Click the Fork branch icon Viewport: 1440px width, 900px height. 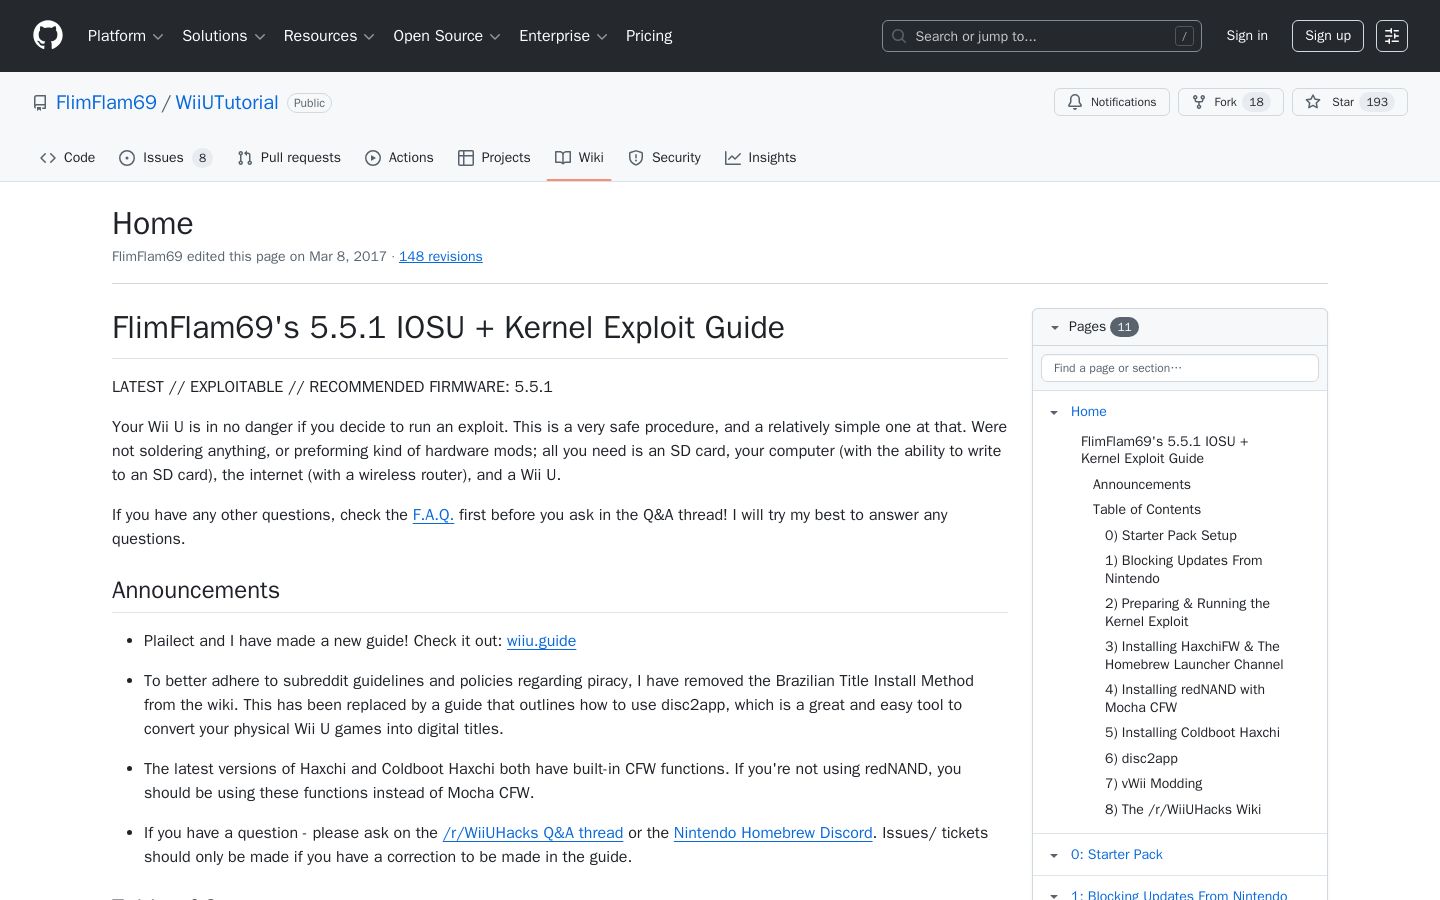(1198, 102)
